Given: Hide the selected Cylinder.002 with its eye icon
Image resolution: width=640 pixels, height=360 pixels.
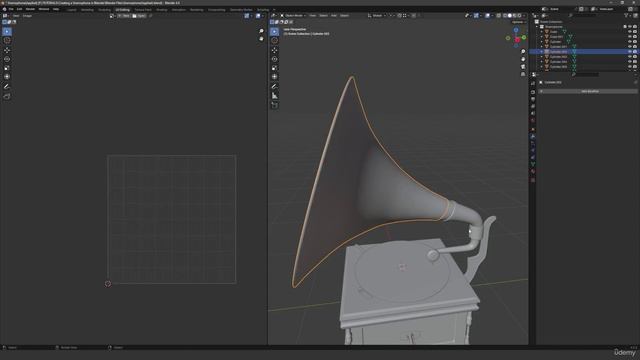Looking at the screenshot, I should click(630, 52).
